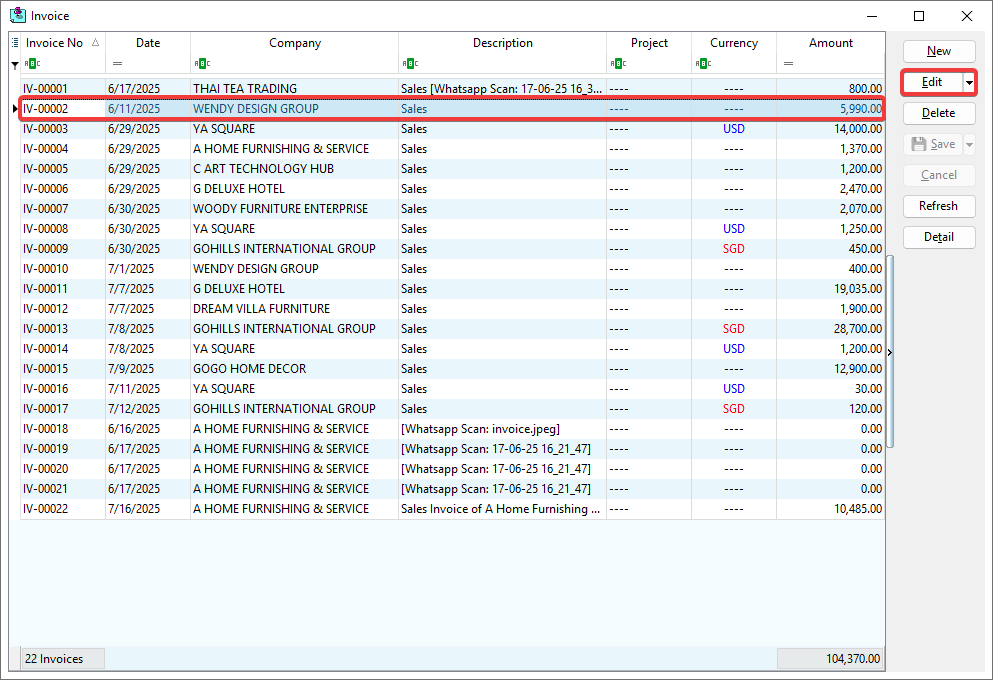Image resolution: width=993 pixels, height=680 pixels.
Task: Open the Detail button
Action: tap(939, 237)
